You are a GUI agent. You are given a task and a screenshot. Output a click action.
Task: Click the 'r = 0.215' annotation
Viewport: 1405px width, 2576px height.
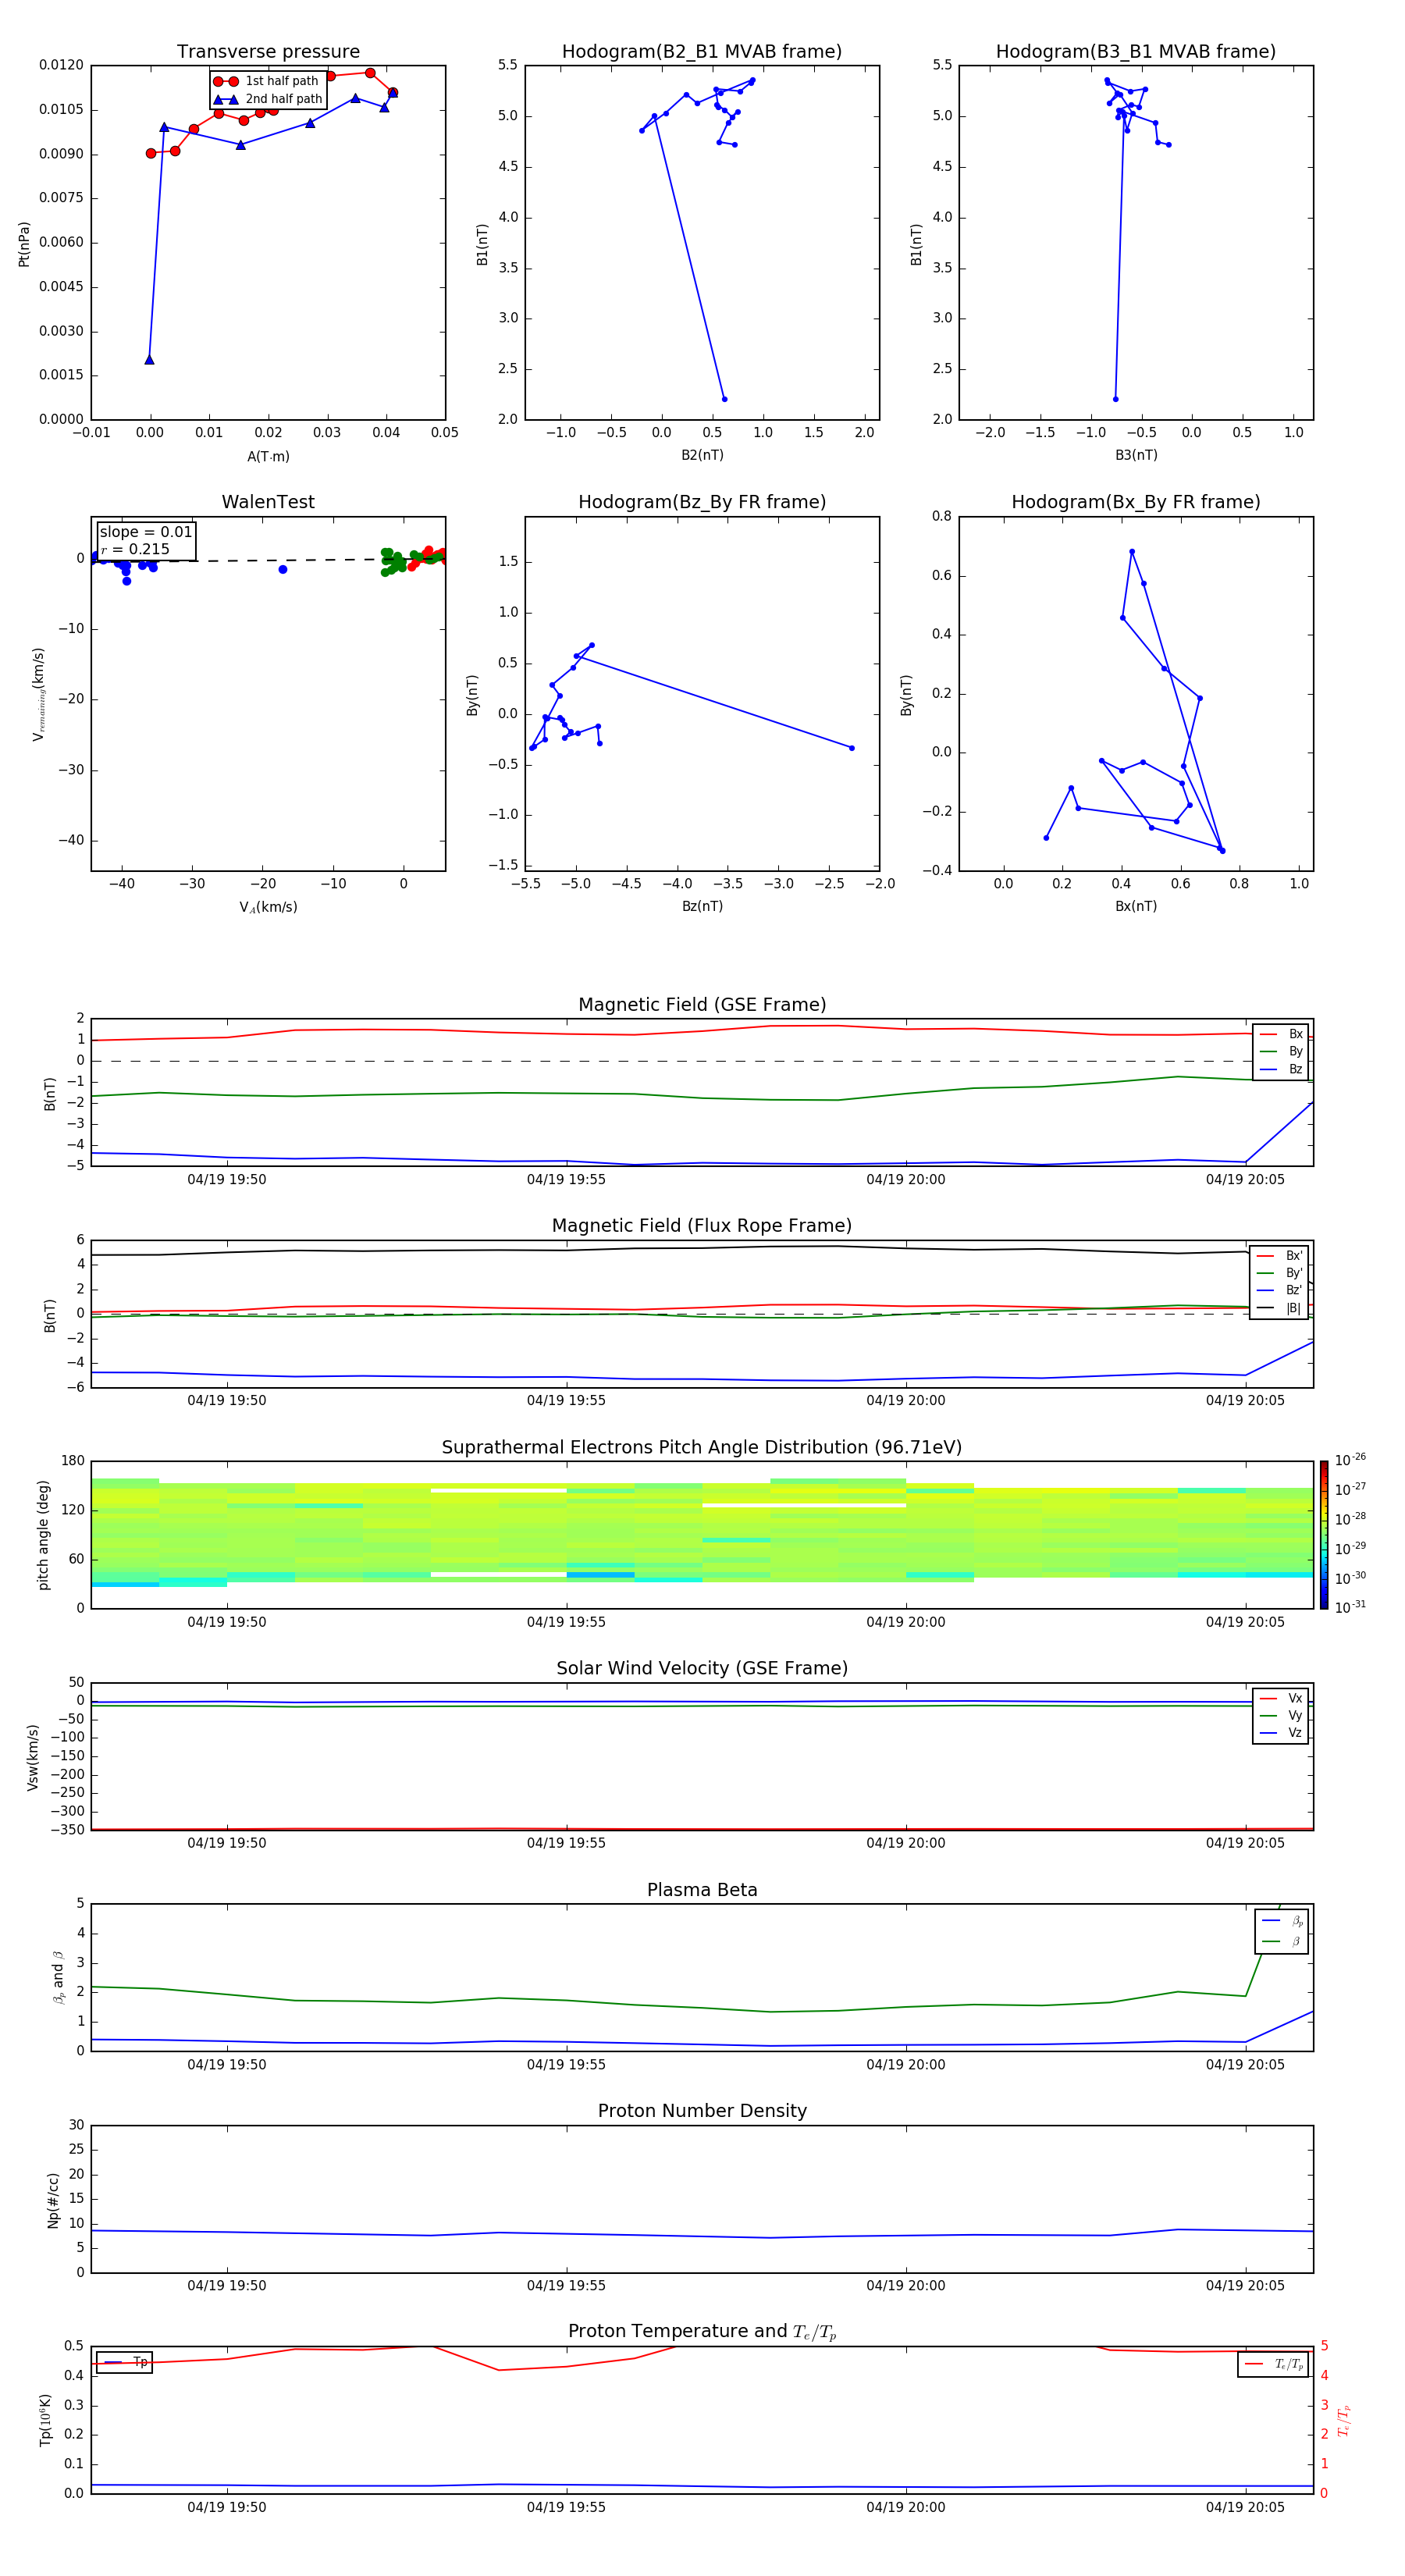pos(135,549)
